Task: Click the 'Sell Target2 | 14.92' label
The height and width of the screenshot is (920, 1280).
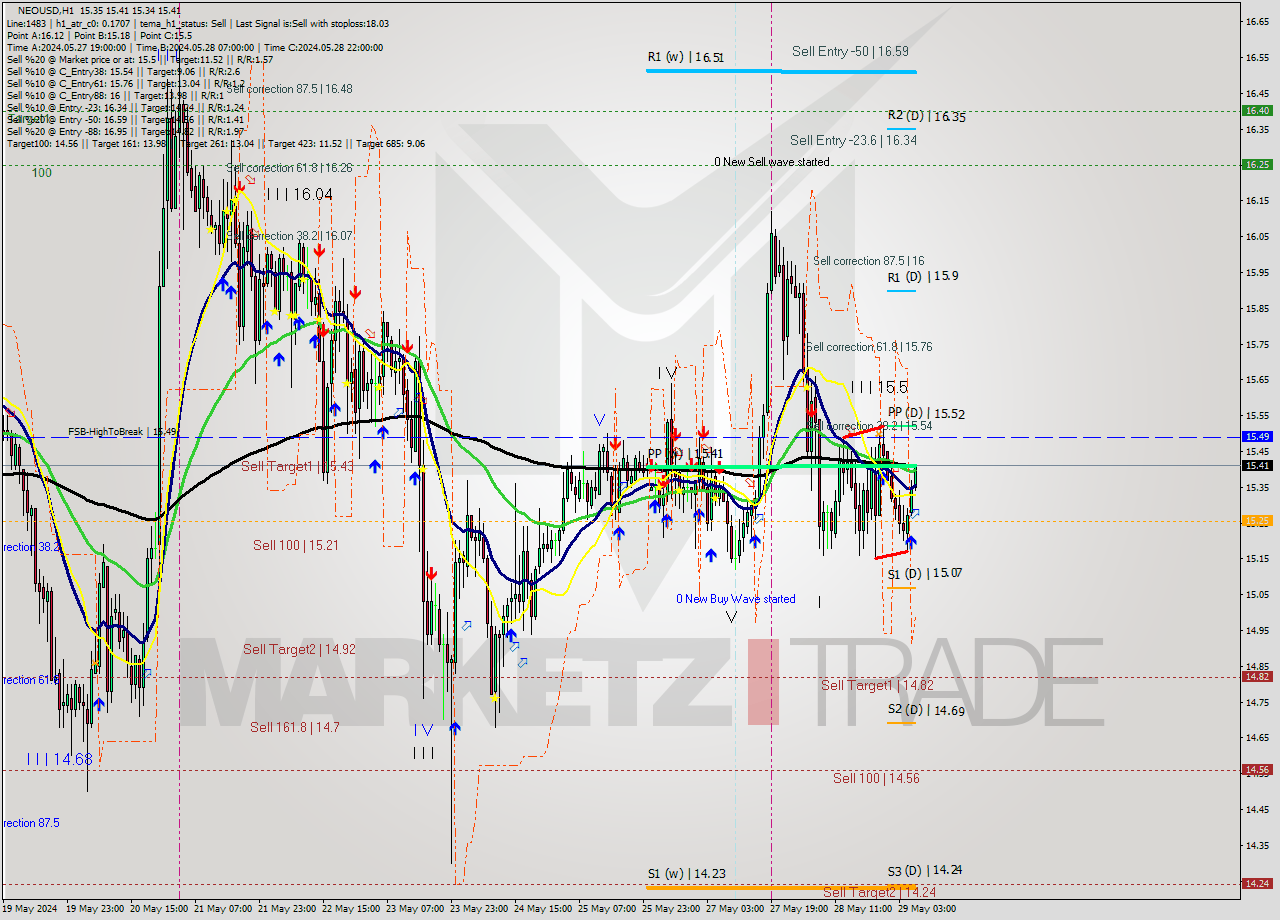Action: pyautogui.click(x=299, y=650)
